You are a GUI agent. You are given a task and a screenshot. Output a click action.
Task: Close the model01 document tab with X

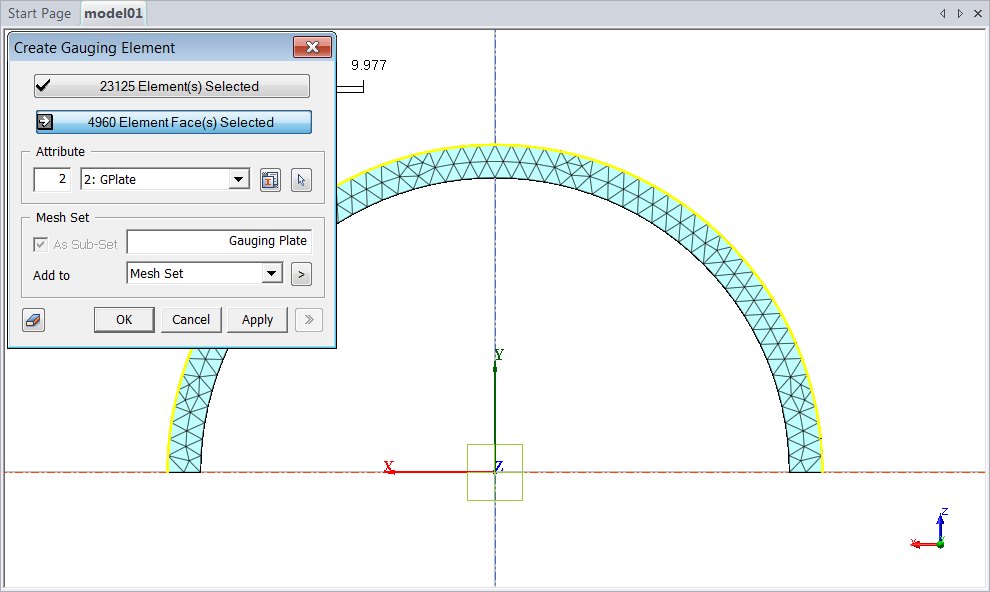(x=977, y=13)
